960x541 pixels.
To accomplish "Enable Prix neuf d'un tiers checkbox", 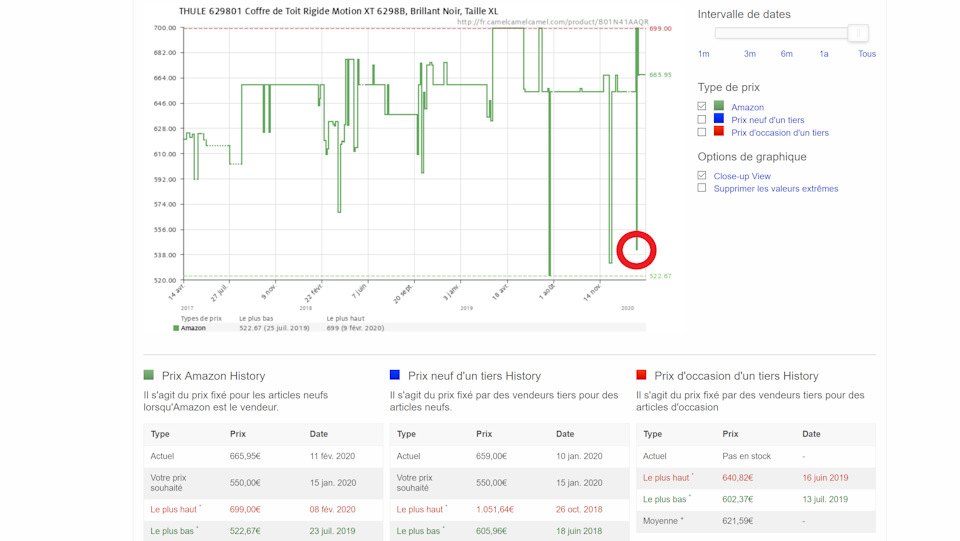I will (702, 119).
